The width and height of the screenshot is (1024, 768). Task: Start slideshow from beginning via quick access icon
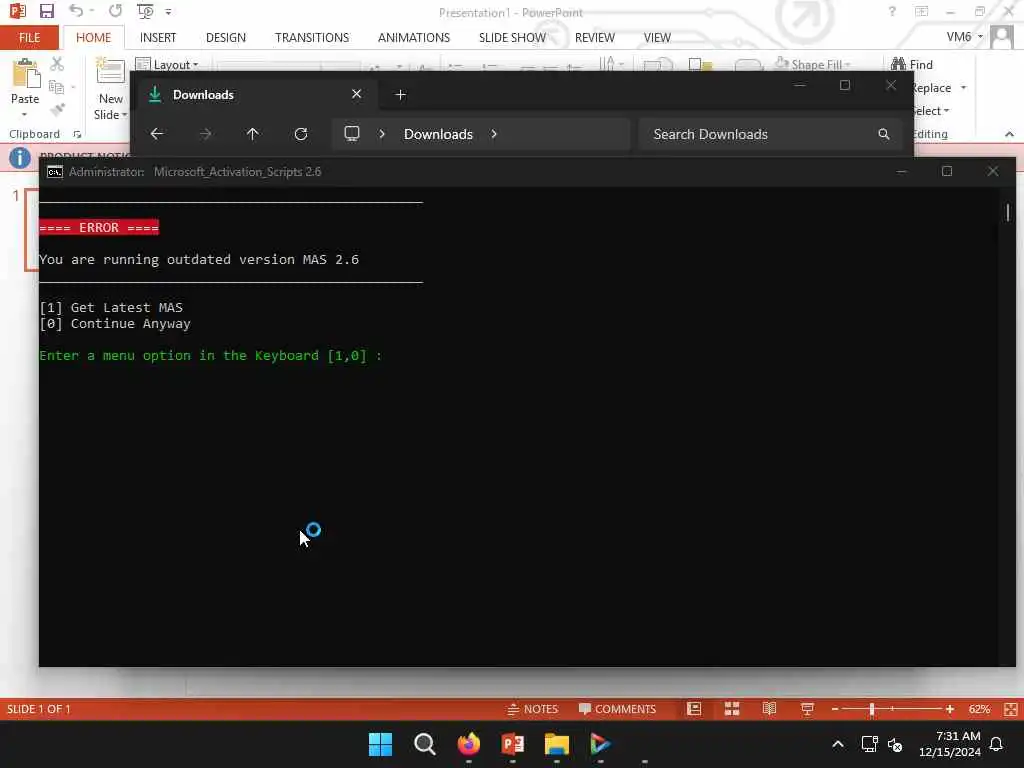(x=145, y=11)
